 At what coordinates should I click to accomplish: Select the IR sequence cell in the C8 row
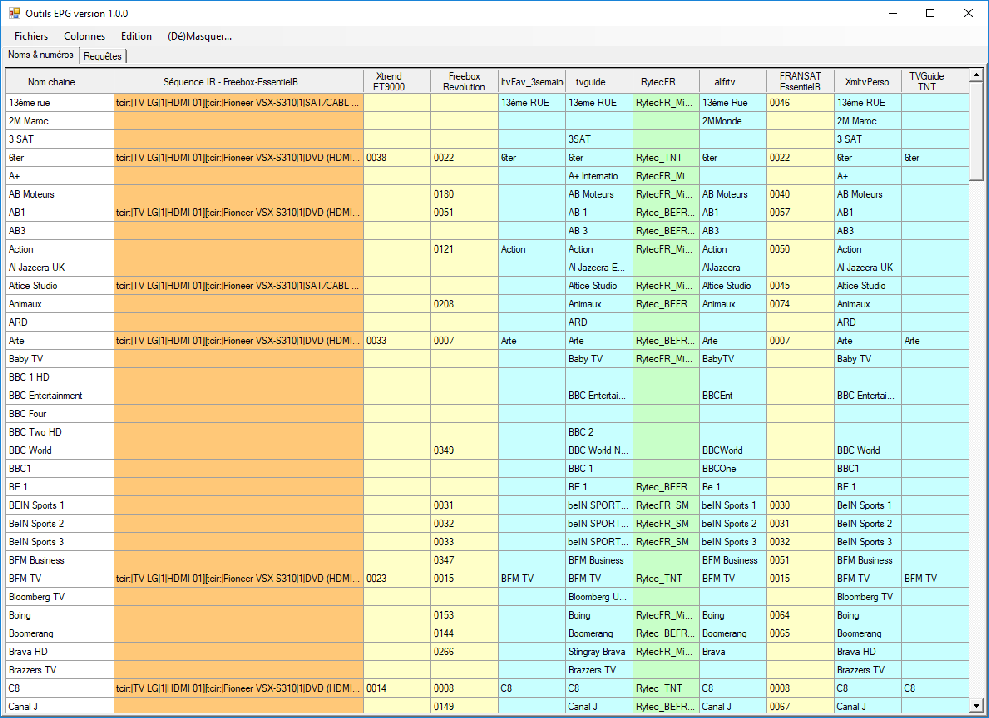[x=239, y=688]
